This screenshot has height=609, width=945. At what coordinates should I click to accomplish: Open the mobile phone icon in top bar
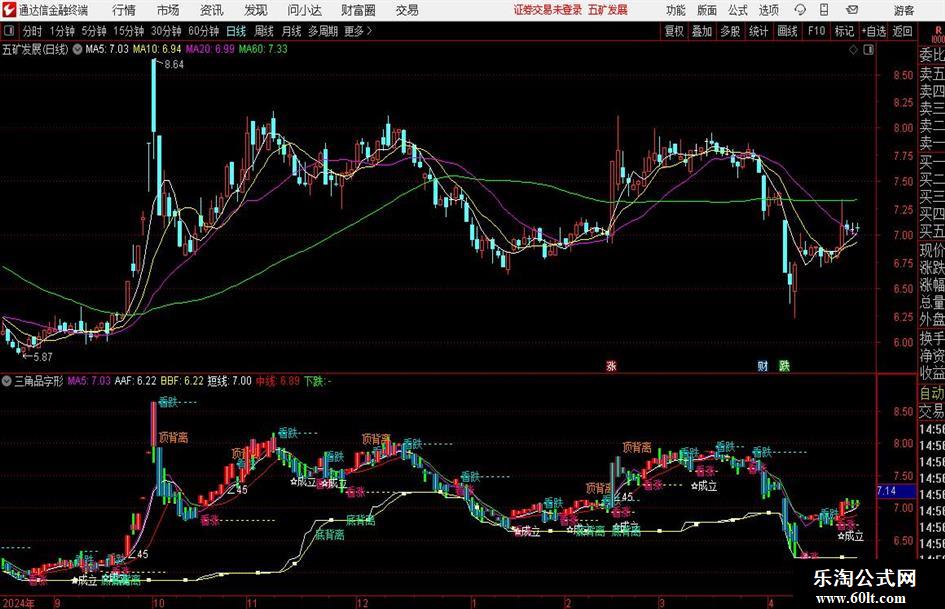point(824,10)
